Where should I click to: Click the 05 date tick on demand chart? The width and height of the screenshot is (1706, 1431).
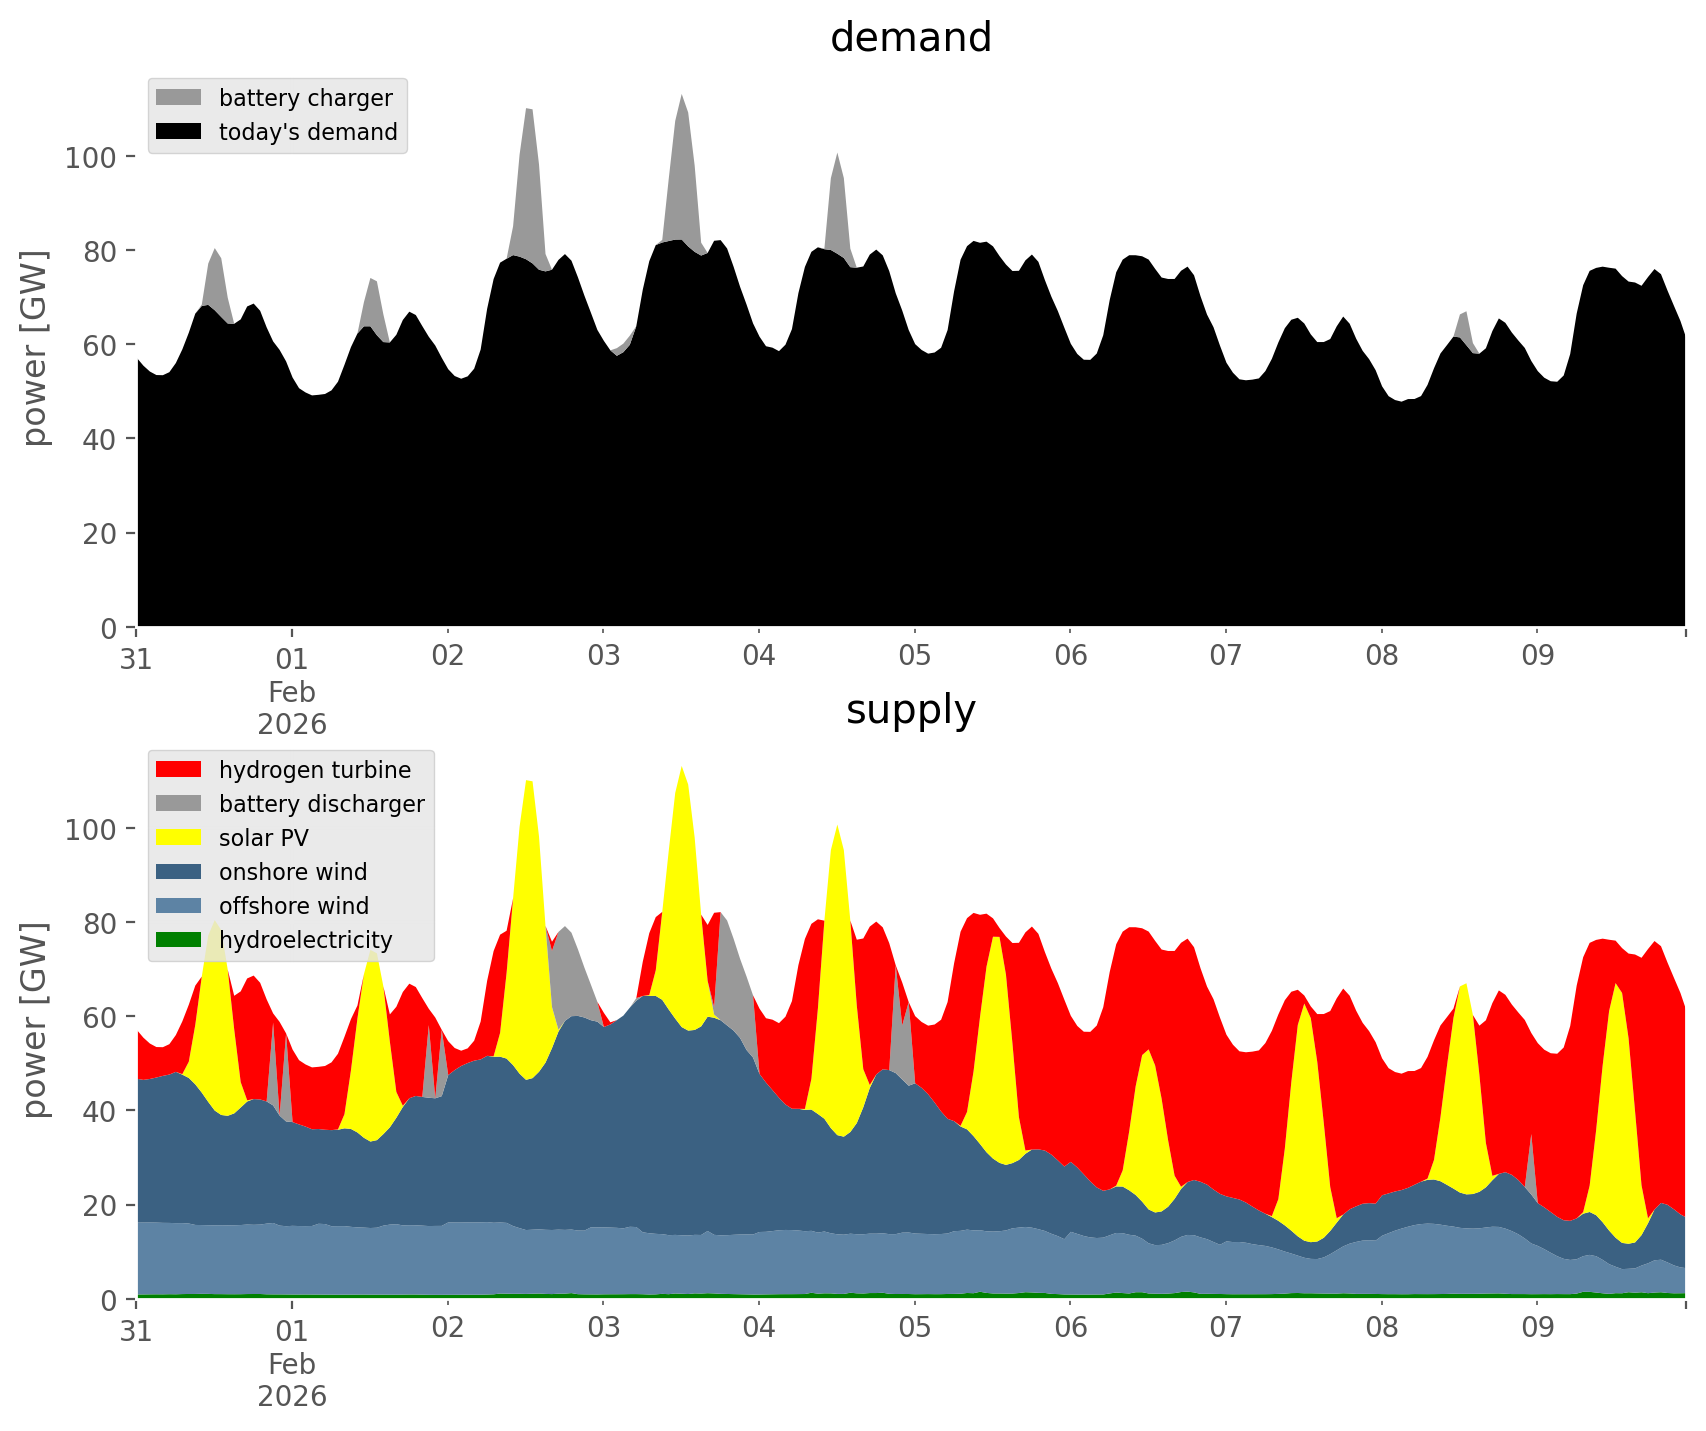(914, 657)
